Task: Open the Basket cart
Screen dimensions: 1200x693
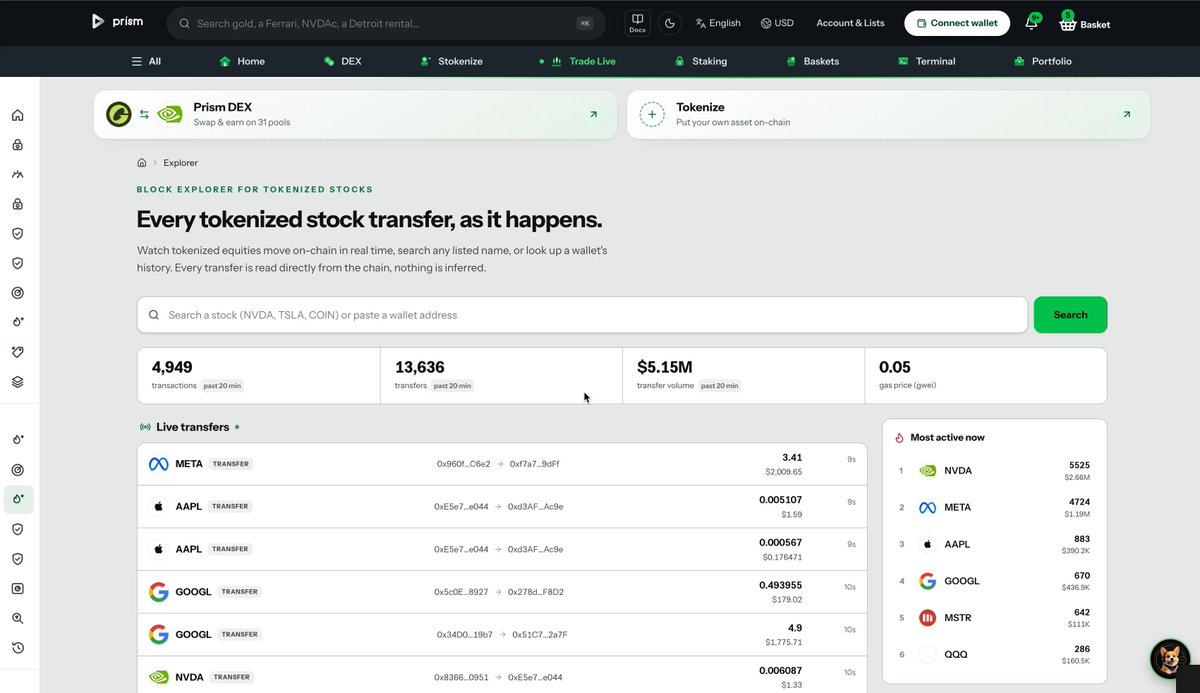Action: (x=1085, y=23)
